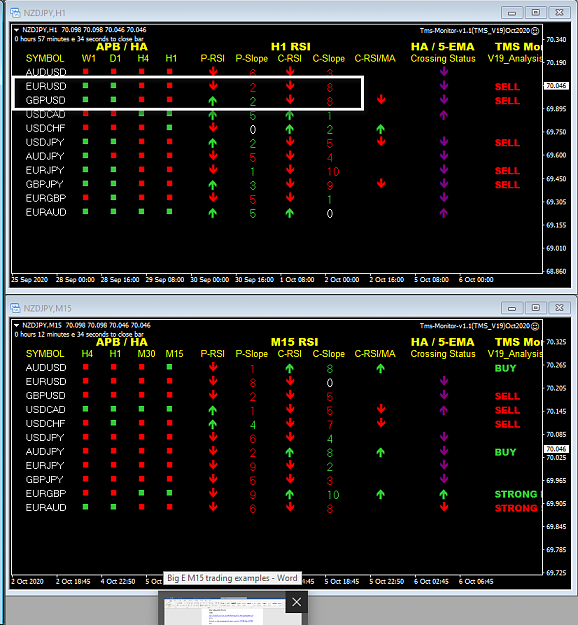Click '2 Oct 18:45' on M15 time axis
Screen dimensions: 578x625
pyautogui.click(x=73, y=582)
